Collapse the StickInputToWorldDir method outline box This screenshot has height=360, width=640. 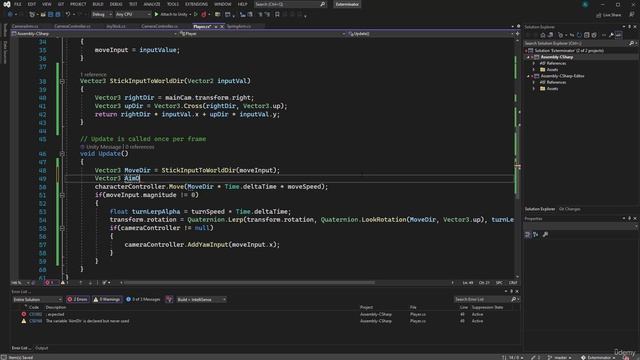62,81
